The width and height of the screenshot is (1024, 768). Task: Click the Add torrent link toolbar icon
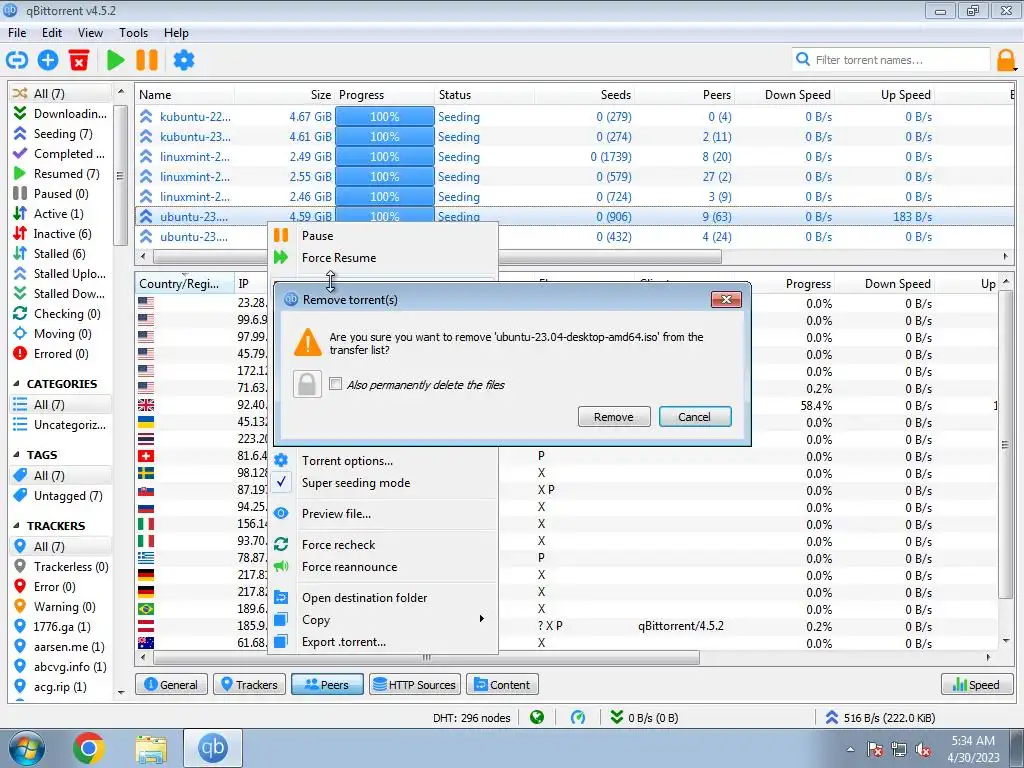pos(17,60)
